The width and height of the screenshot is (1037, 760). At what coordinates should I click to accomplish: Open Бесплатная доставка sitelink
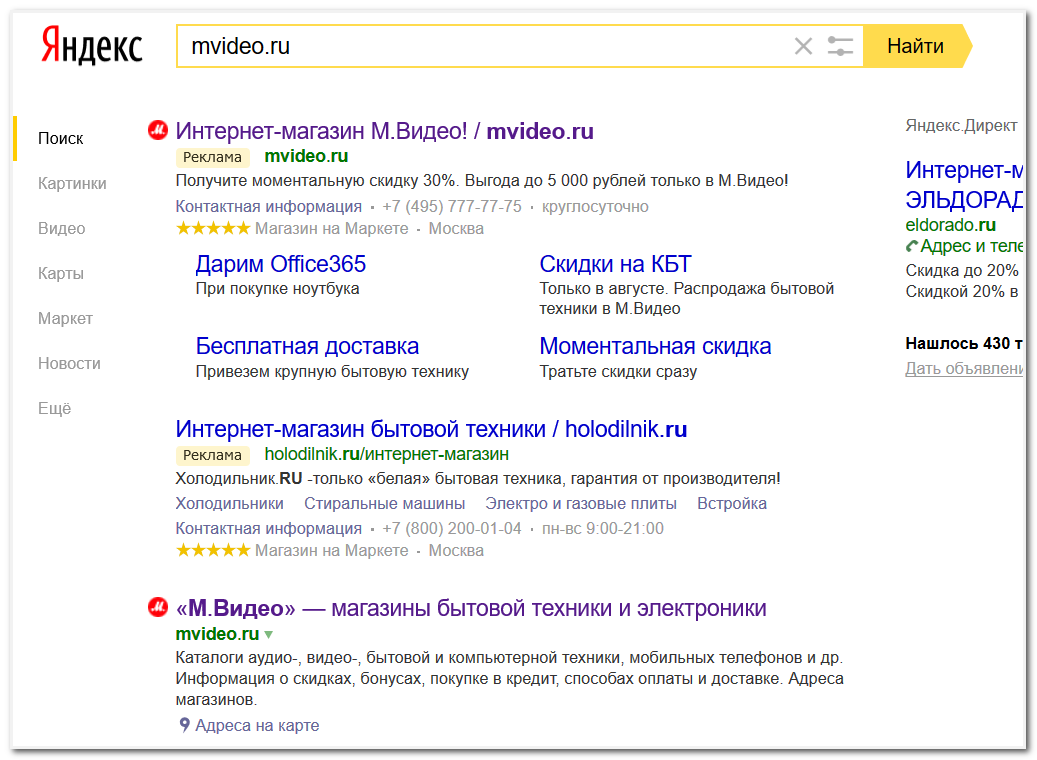coord(307,346)
